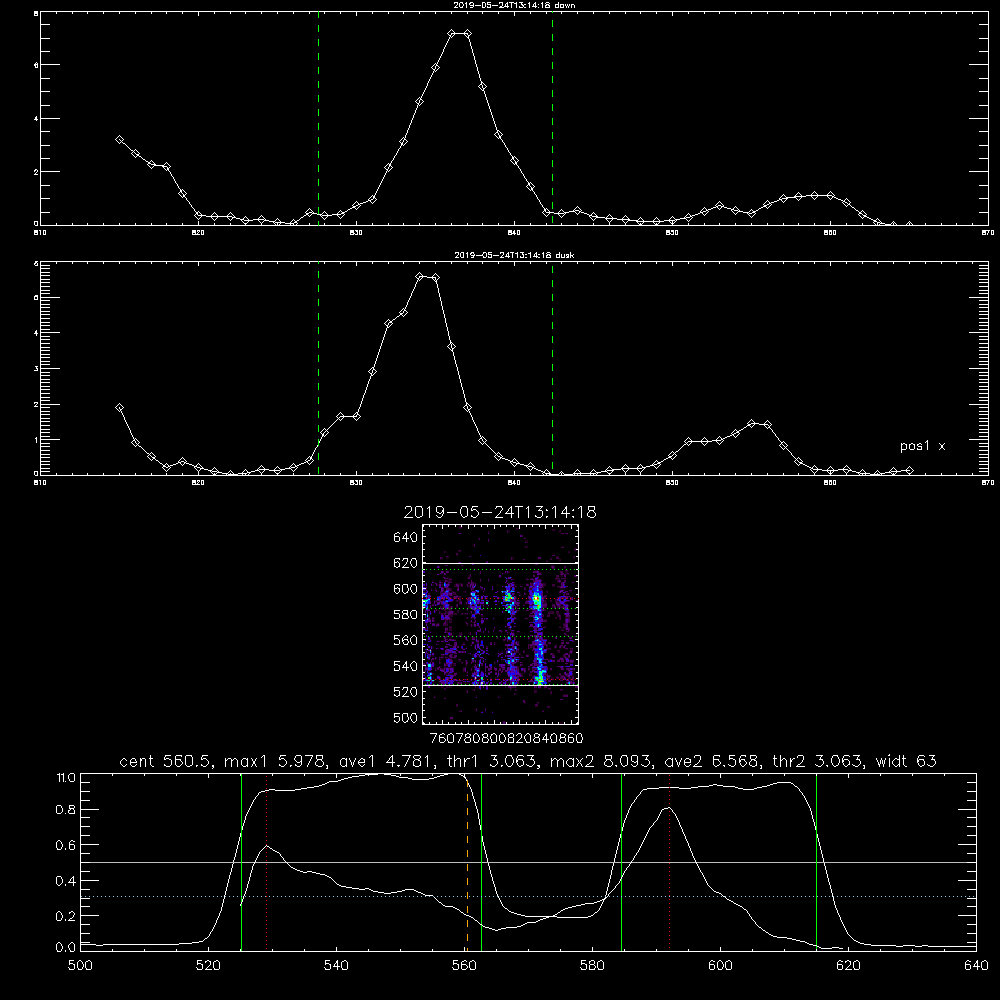Click the 'ave2 6.568' value in stats header
The image size is (1000, 1000).
[711, 761]
